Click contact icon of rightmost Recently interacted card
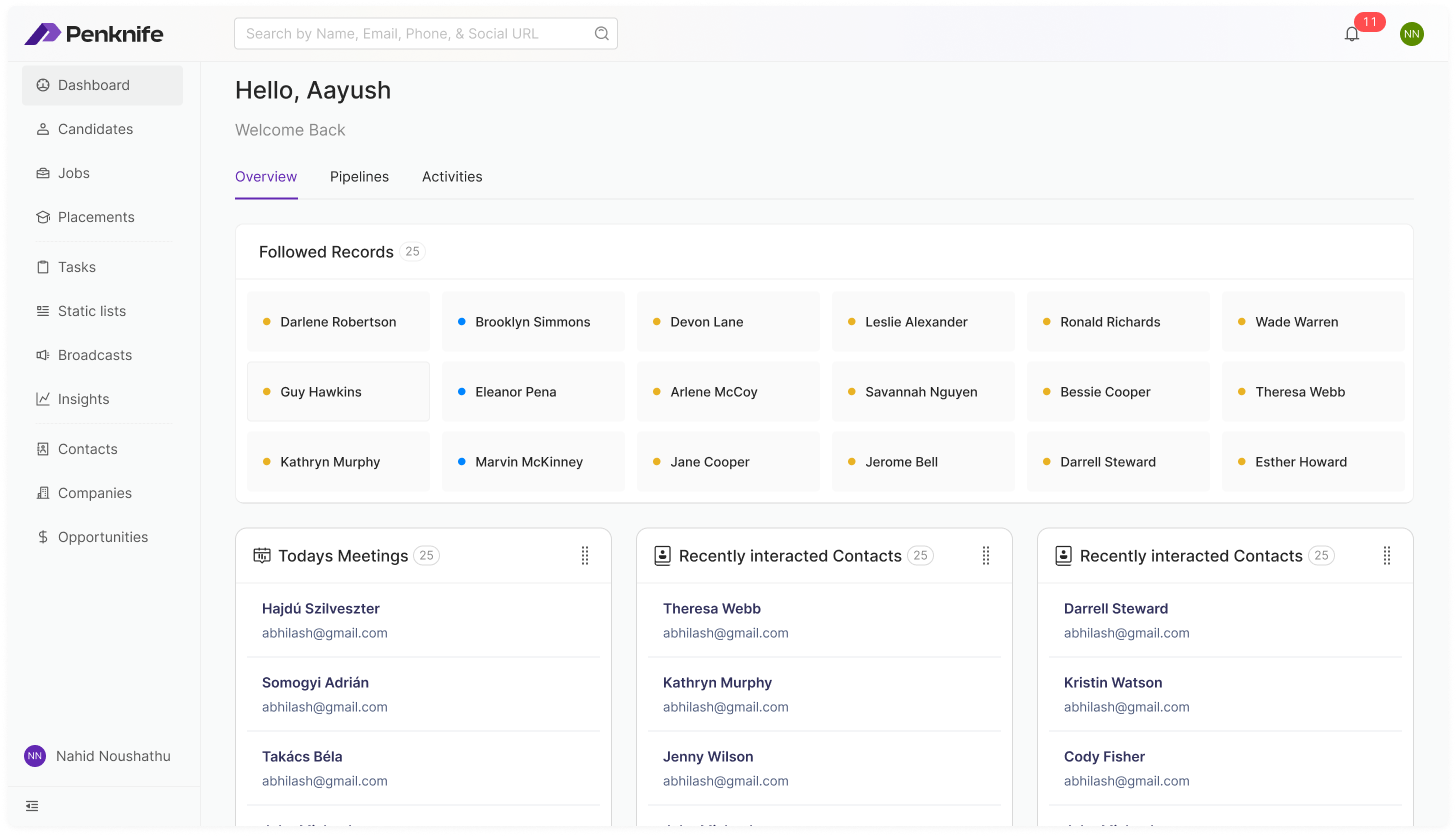This screenshot has height=836, width=1456. (x=1063, y=556)
